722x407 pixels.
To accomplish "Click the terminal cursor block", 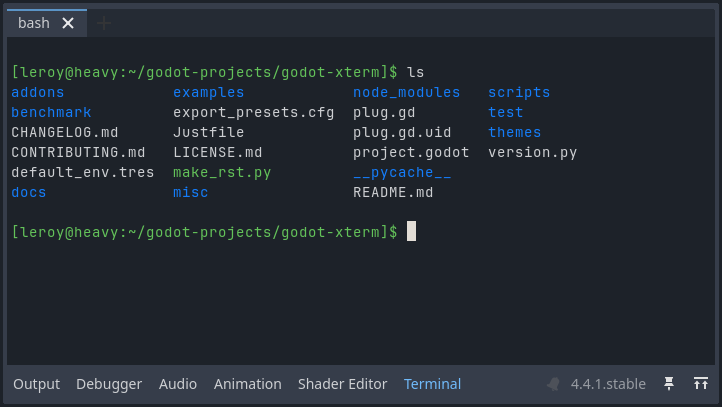I will (411, 231).
